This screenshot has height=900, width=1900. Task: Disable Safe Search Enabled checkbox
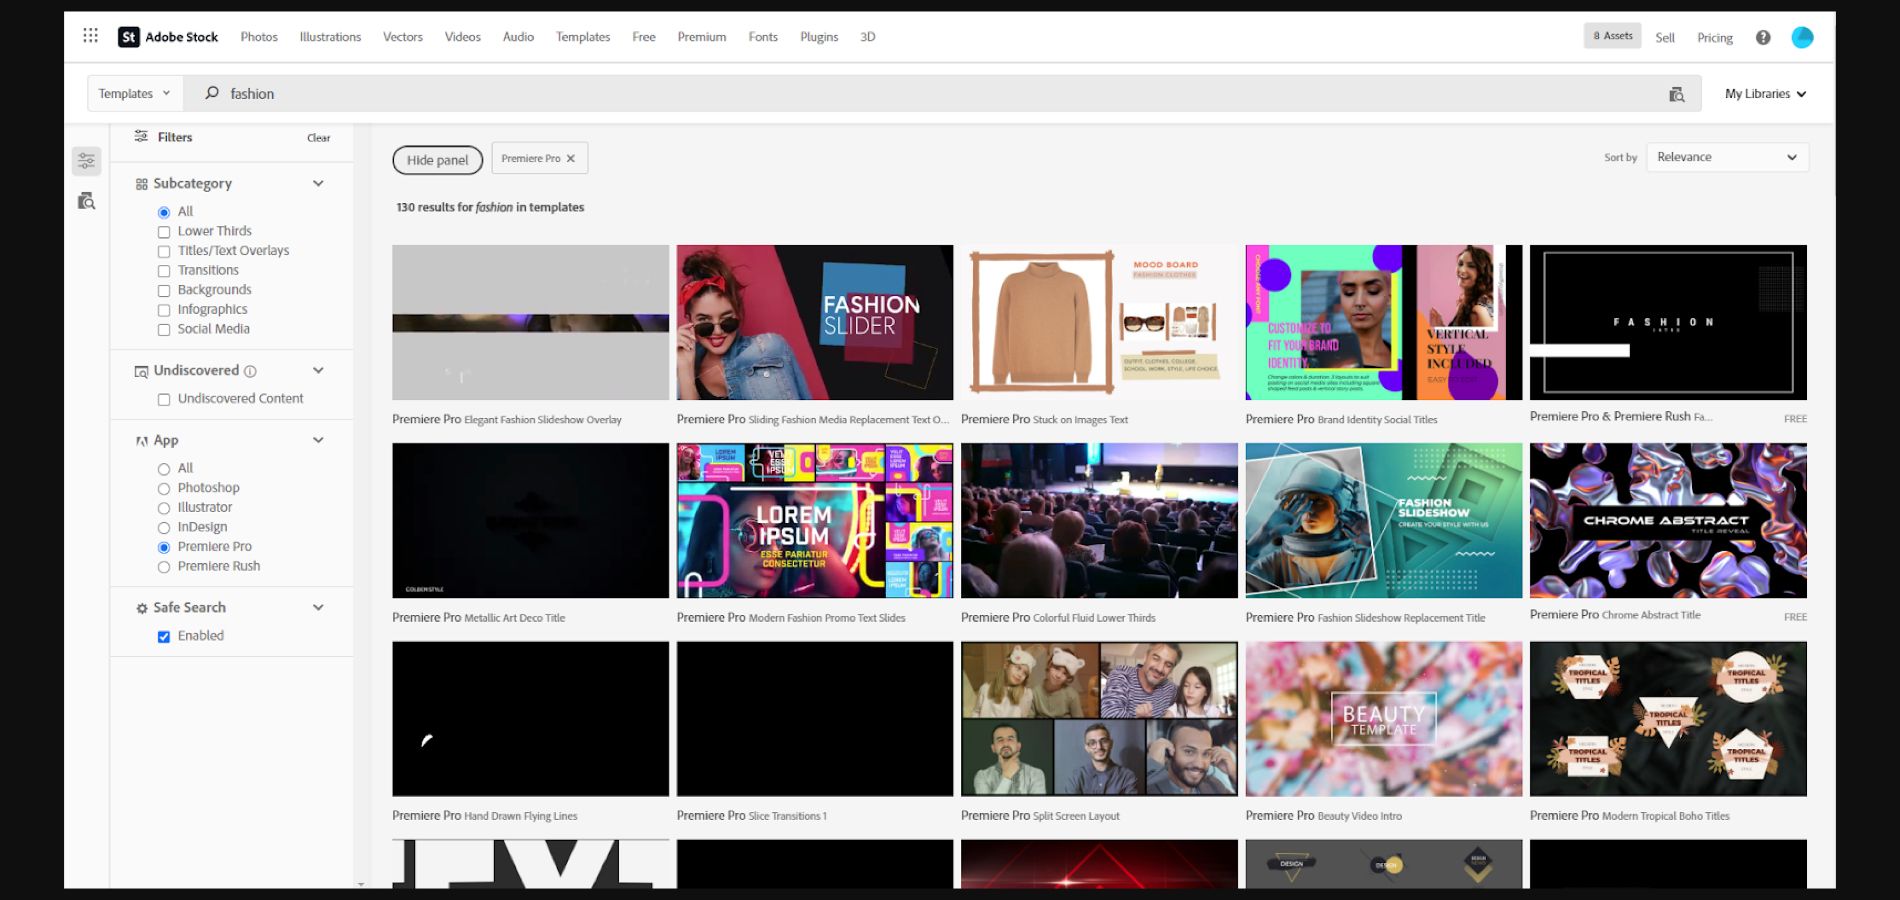click(164, 637)
